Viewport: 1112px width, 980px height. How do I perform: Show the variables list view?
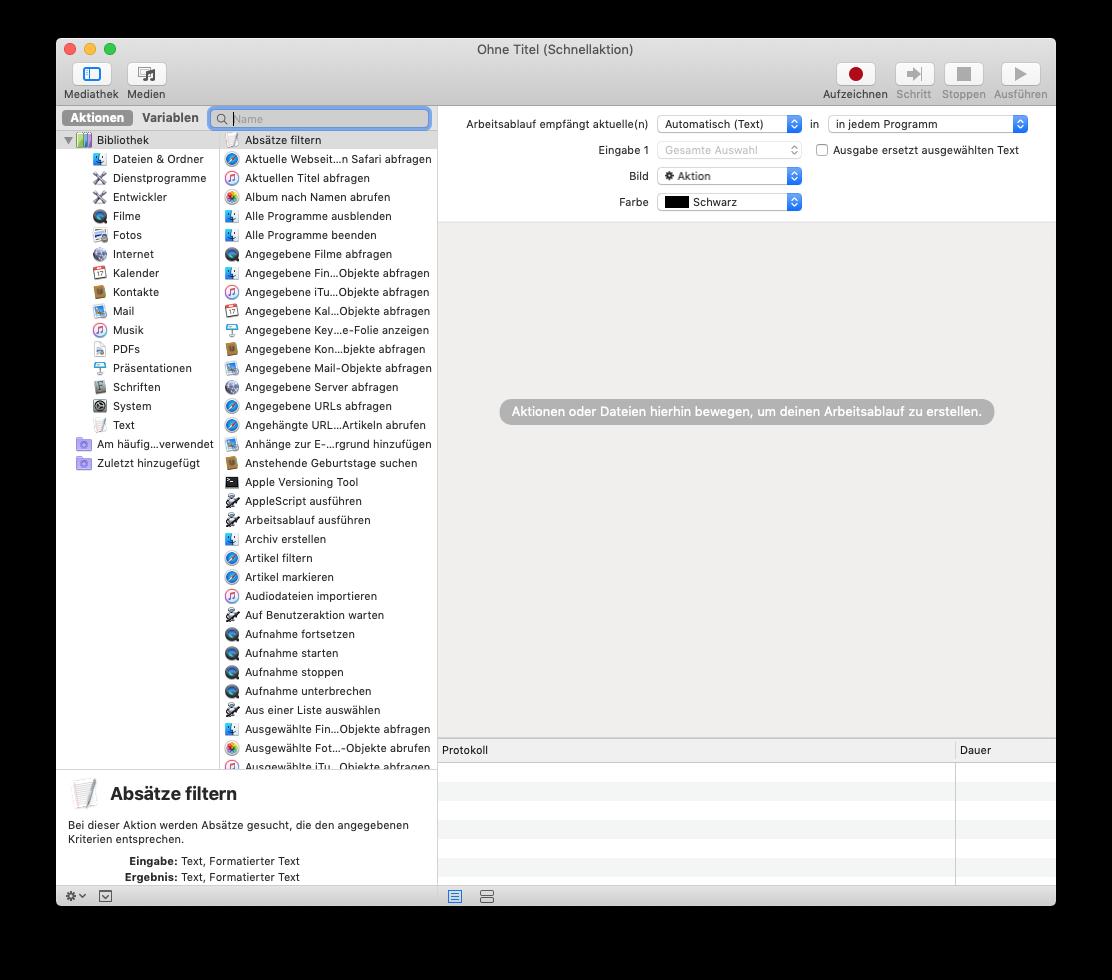486,896
